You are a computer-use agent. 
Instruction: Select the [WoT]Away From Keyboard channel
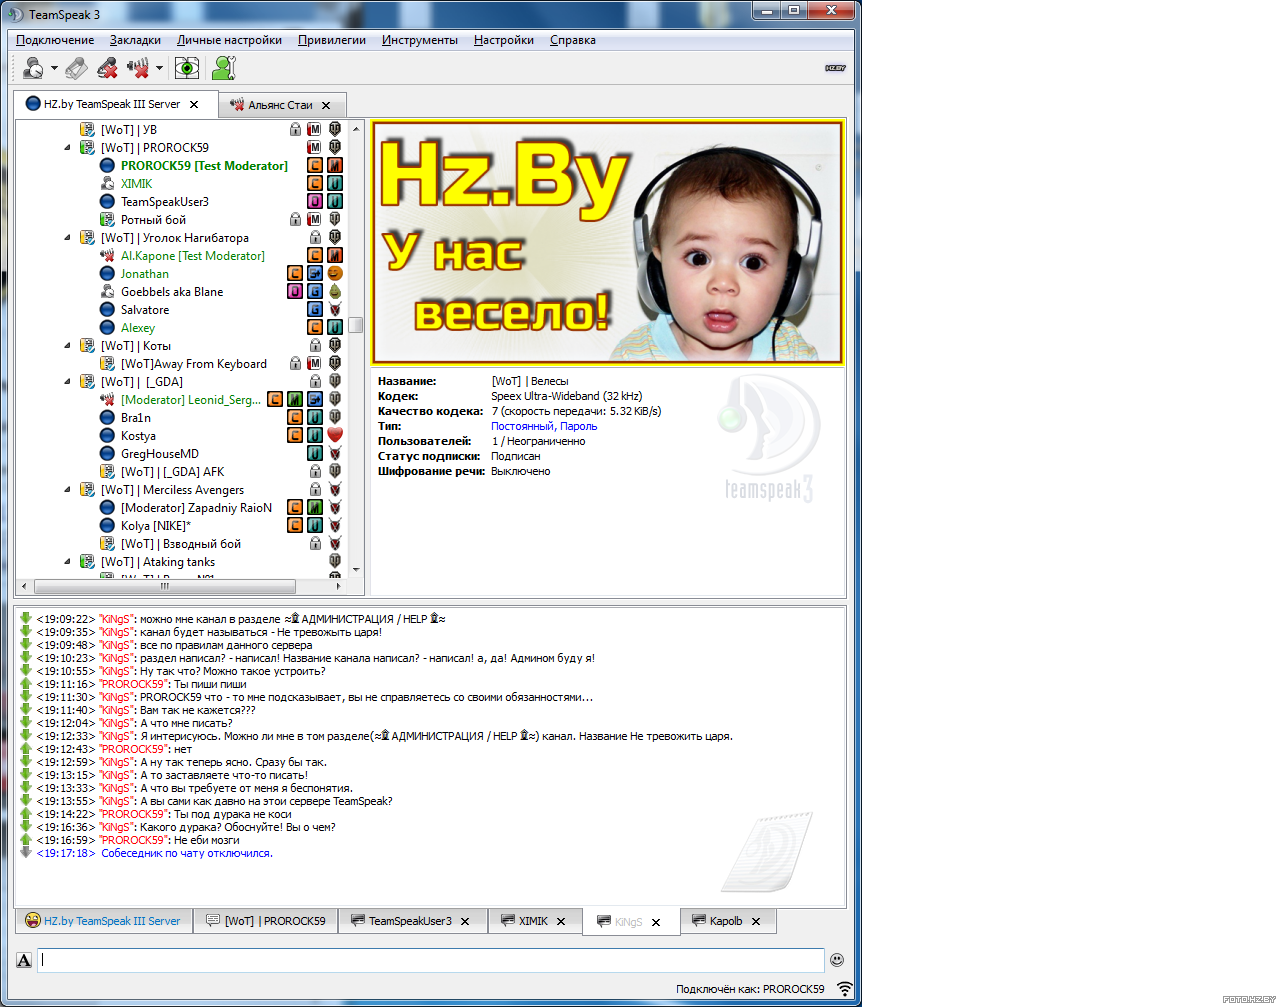tap(194, 364)
